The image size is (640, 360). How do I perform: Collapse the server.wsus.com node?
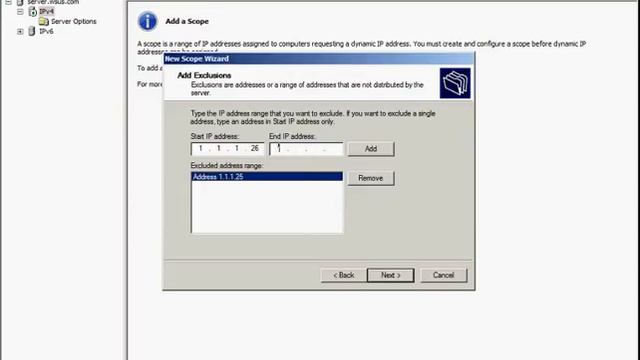coord(8,2)
